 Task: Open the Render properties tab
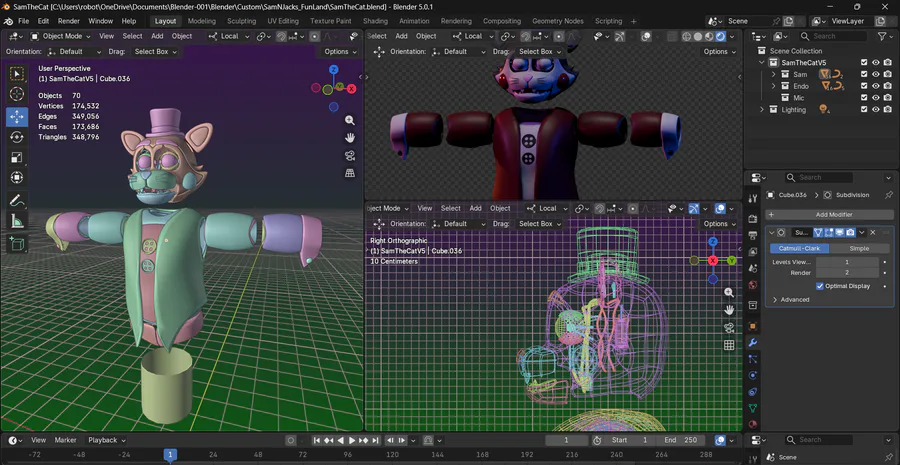click(752, 219)
